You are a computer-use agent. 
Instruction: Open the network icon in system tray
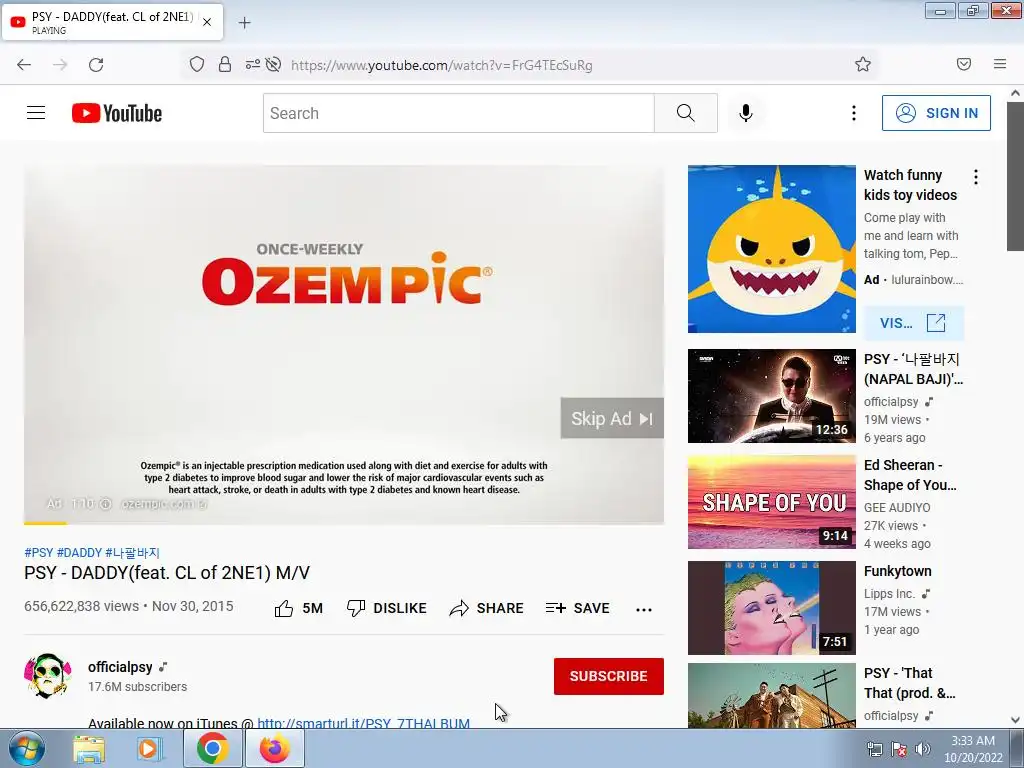874,749
